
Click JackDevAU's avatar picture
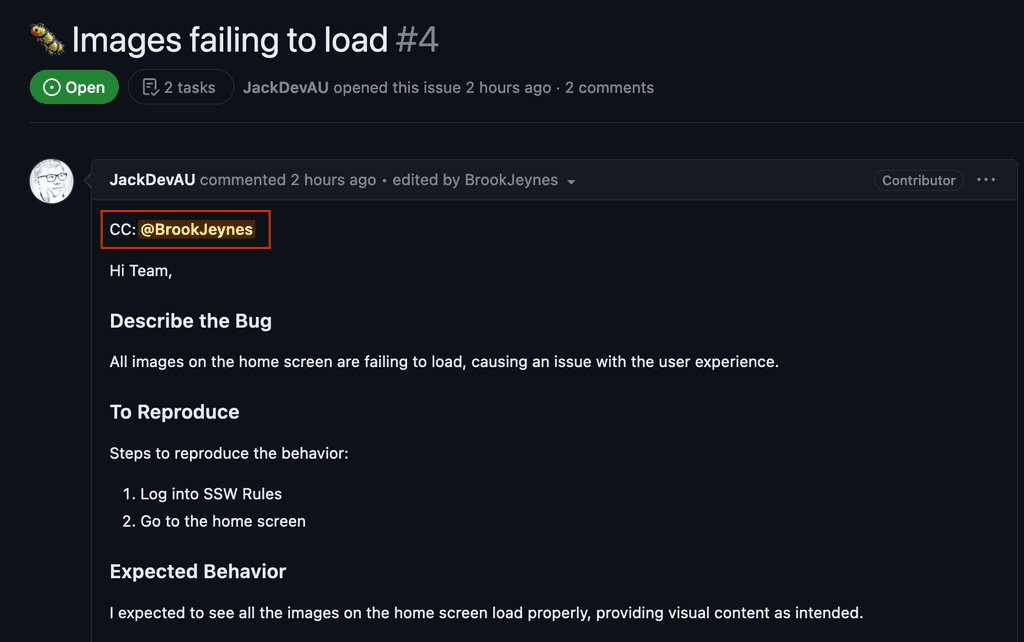point(51,181)
